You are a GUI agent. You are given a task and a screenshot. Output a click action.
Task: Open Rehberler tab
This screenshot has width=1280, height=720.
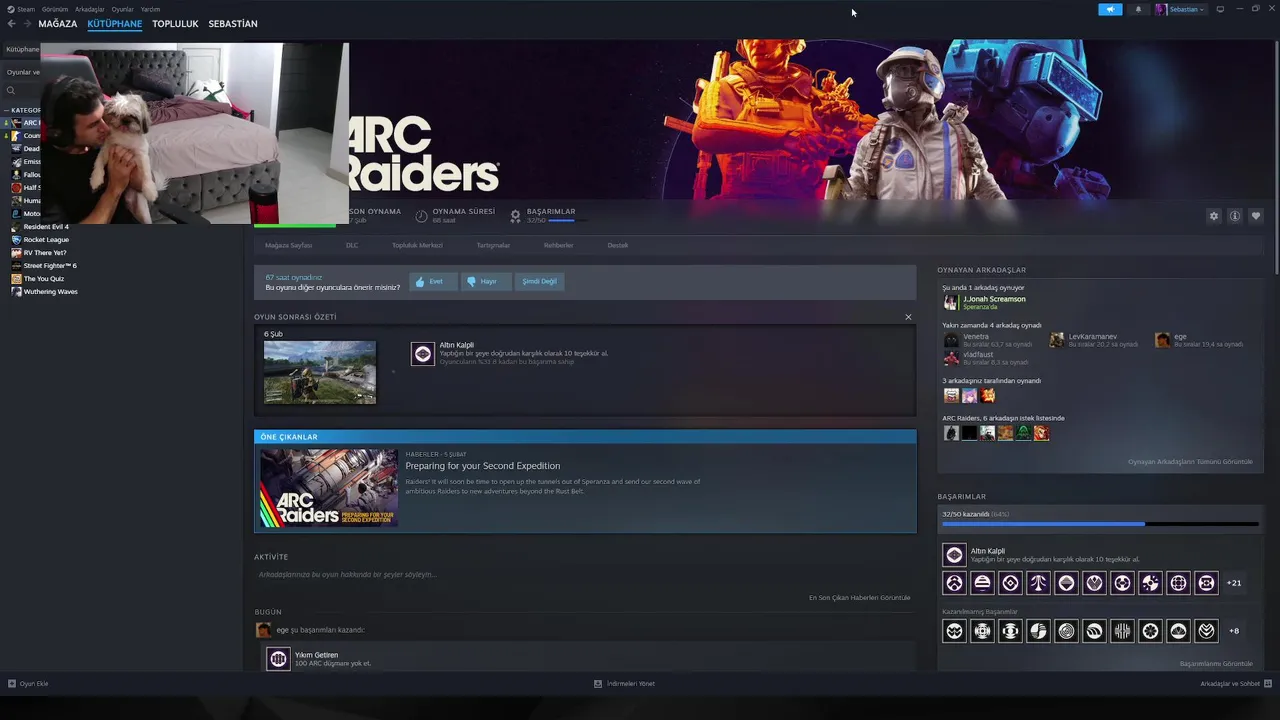[x=558, y=245]
